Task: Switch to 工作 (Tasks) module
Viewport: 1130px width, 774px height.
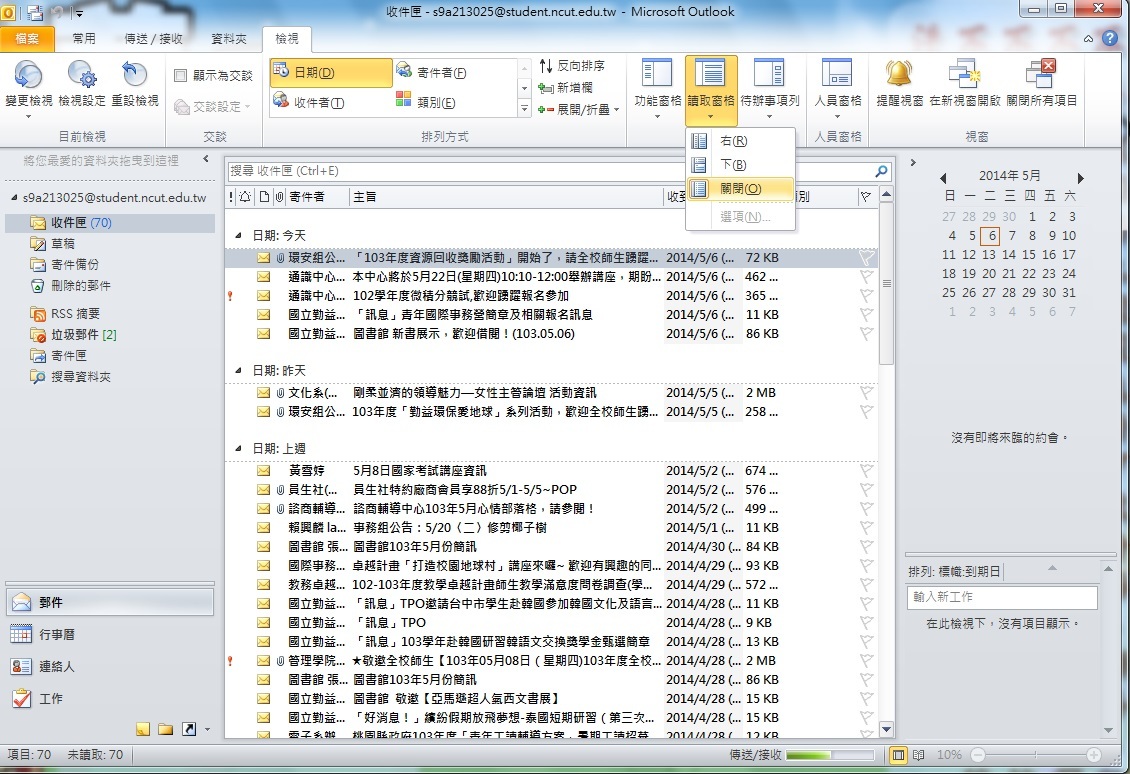Action: (x=110, y=698)
